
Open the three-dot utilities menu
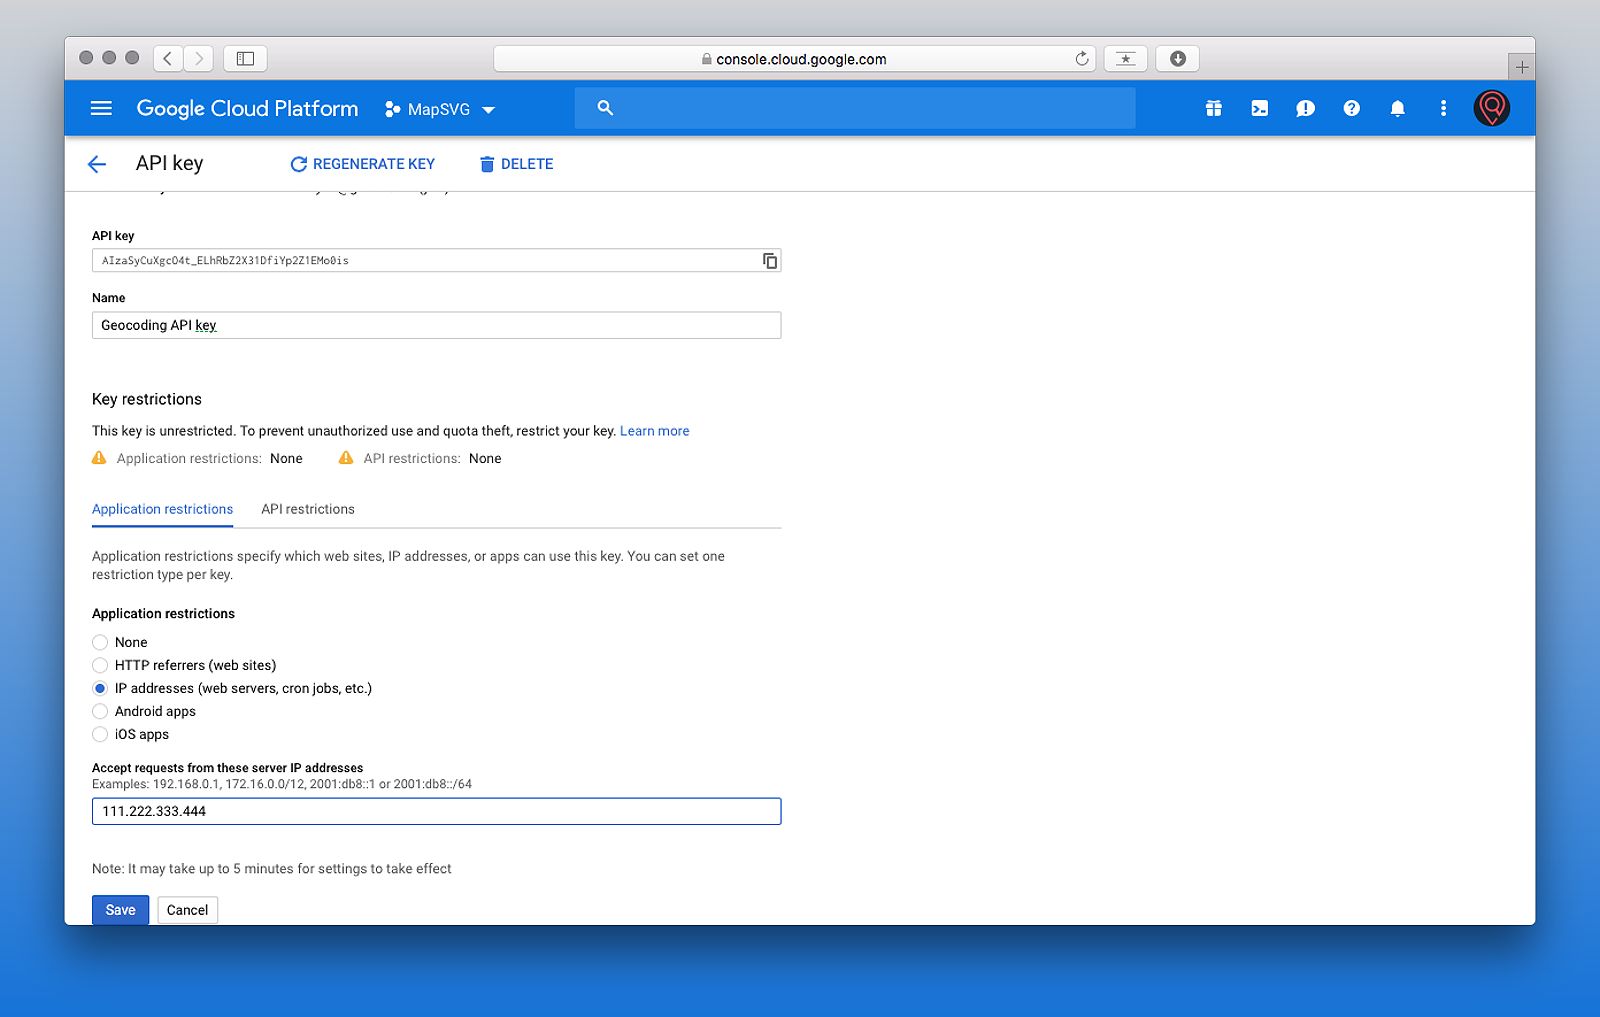pos(1443,108)
